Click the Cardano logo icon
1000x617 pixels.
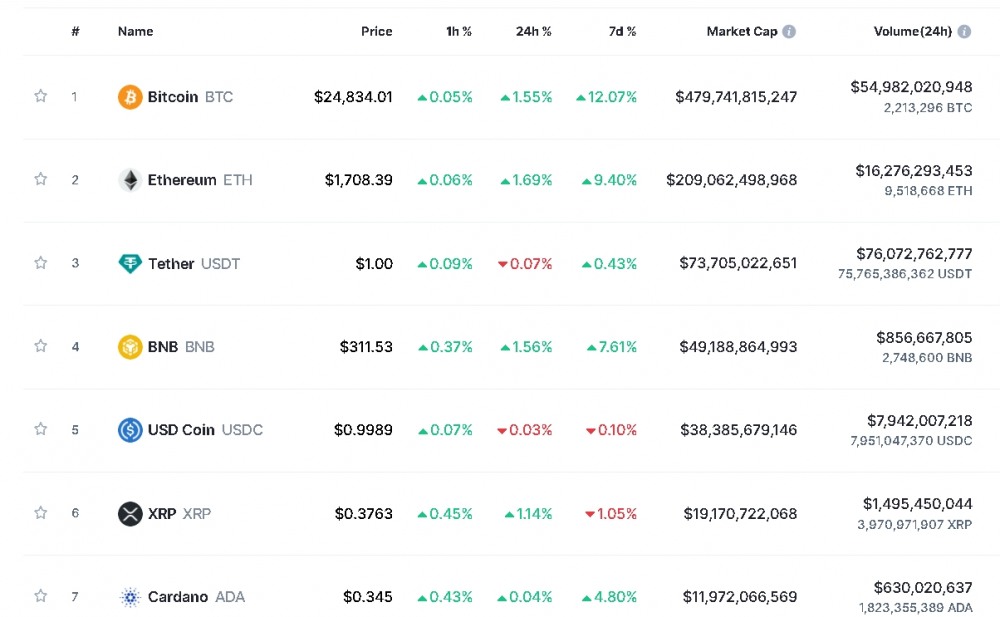click(x=130, y=597)
